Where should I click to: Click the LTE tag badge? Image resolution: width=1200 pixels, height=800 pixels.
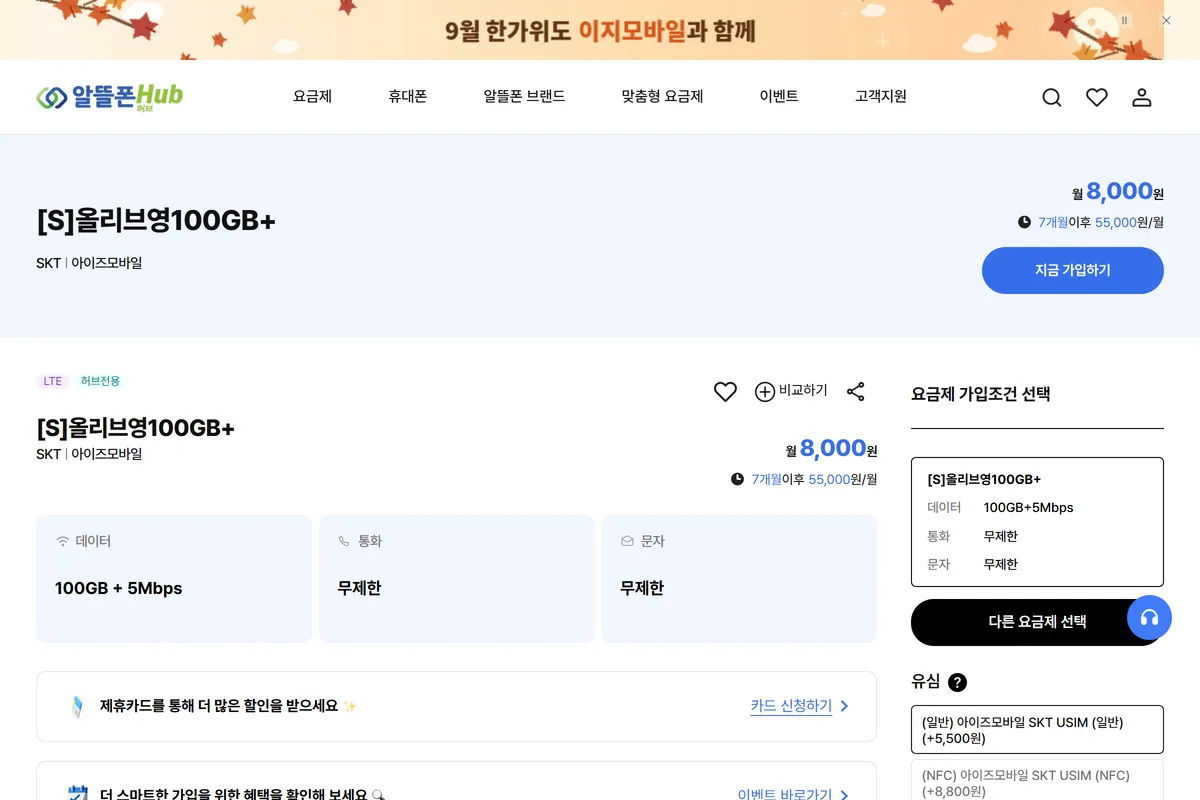(x=53, y=381)
